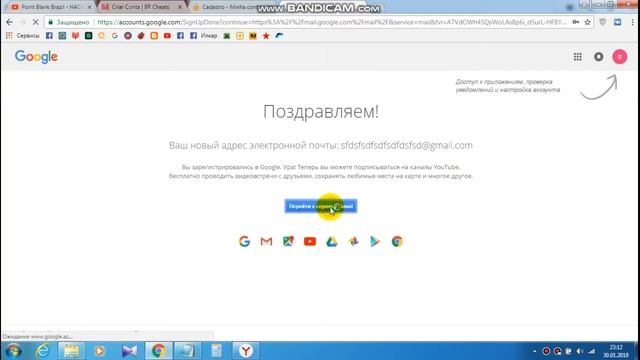This screenshot has height=360, width=640.
Task: Click the "Поздравляем!" heading
Action: click(x=321, y=111)
